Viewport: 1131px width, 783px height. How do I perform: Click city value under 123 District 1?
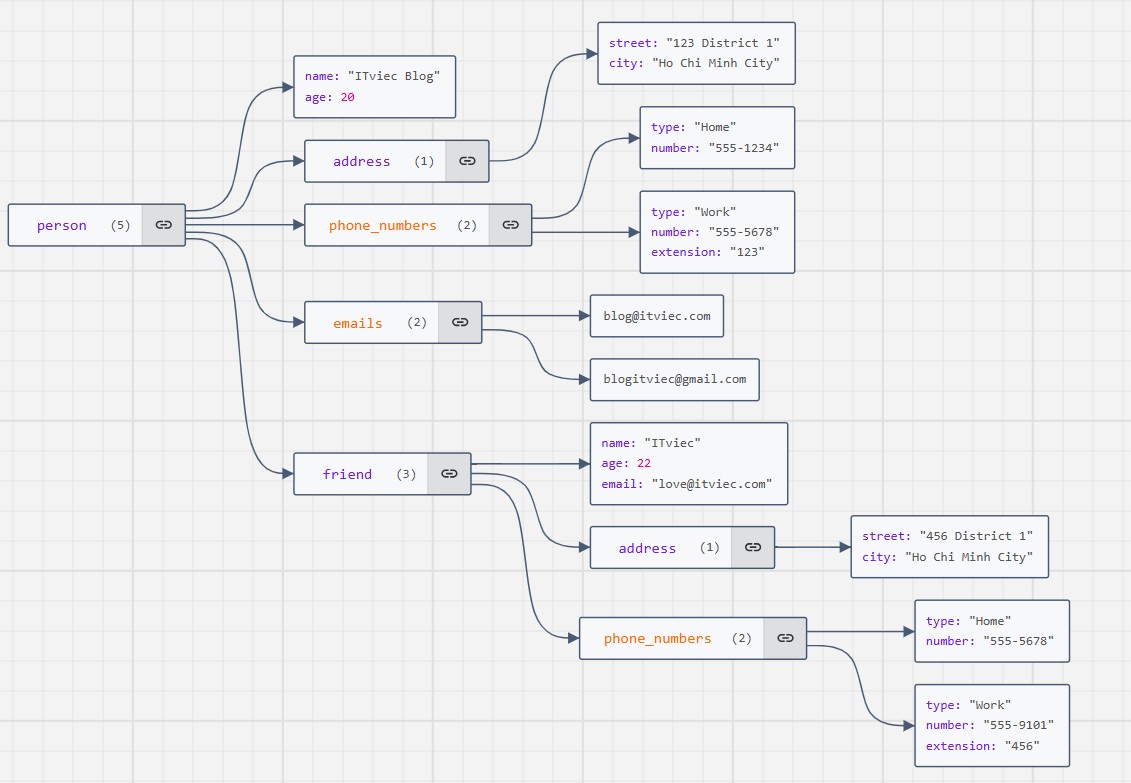716,63
